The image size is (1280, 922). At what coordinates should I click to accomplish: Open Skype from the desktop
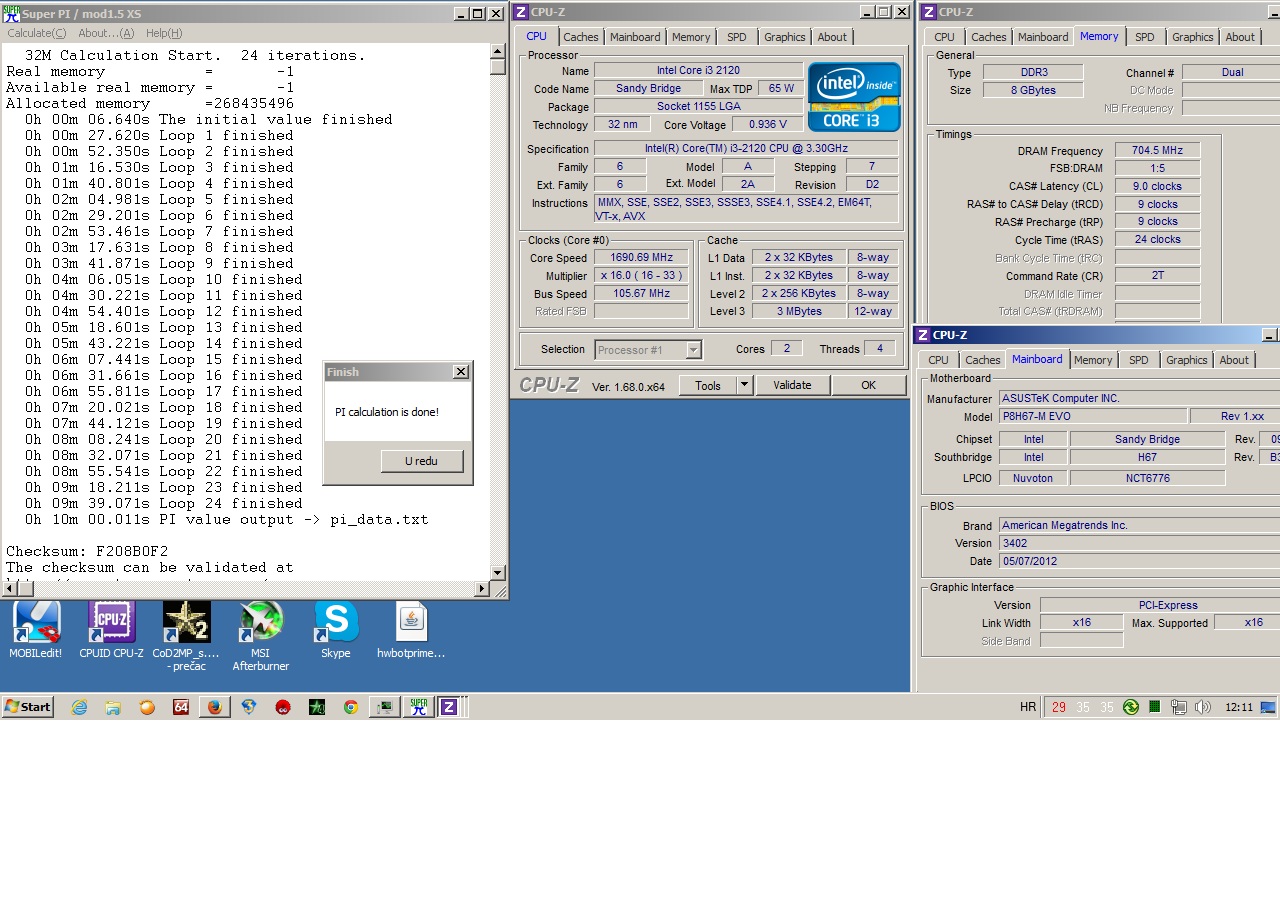click(336, 629)
